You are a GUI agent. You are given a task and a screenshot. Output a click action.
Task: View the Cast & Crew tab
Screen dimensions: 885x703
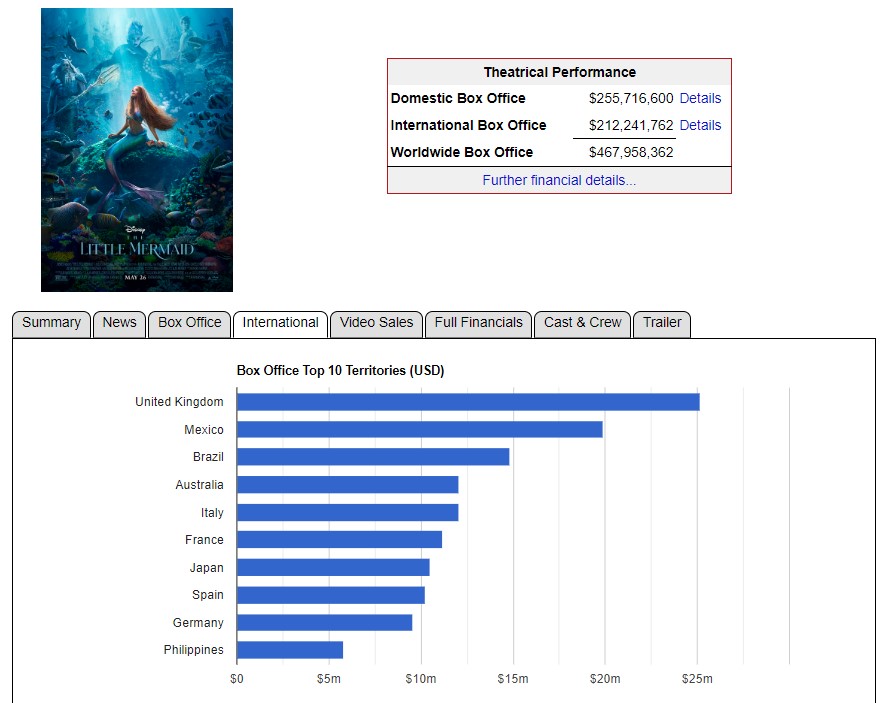[x=582, y=323]
